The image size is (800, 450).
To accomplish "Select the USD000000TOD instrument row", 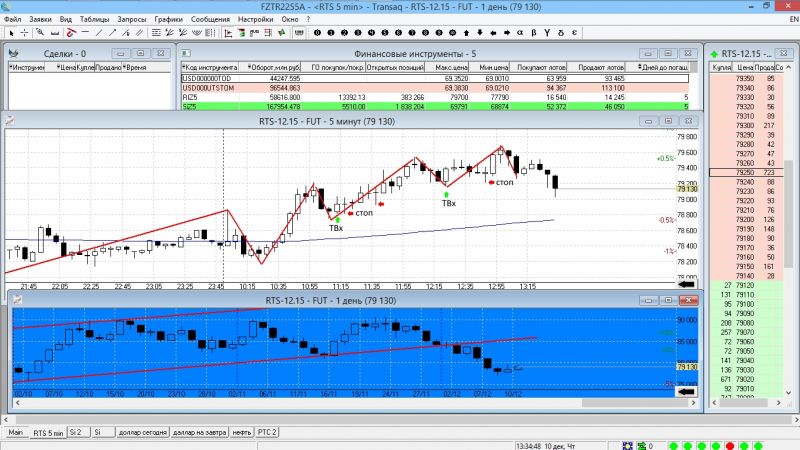I will coord(435,79).
